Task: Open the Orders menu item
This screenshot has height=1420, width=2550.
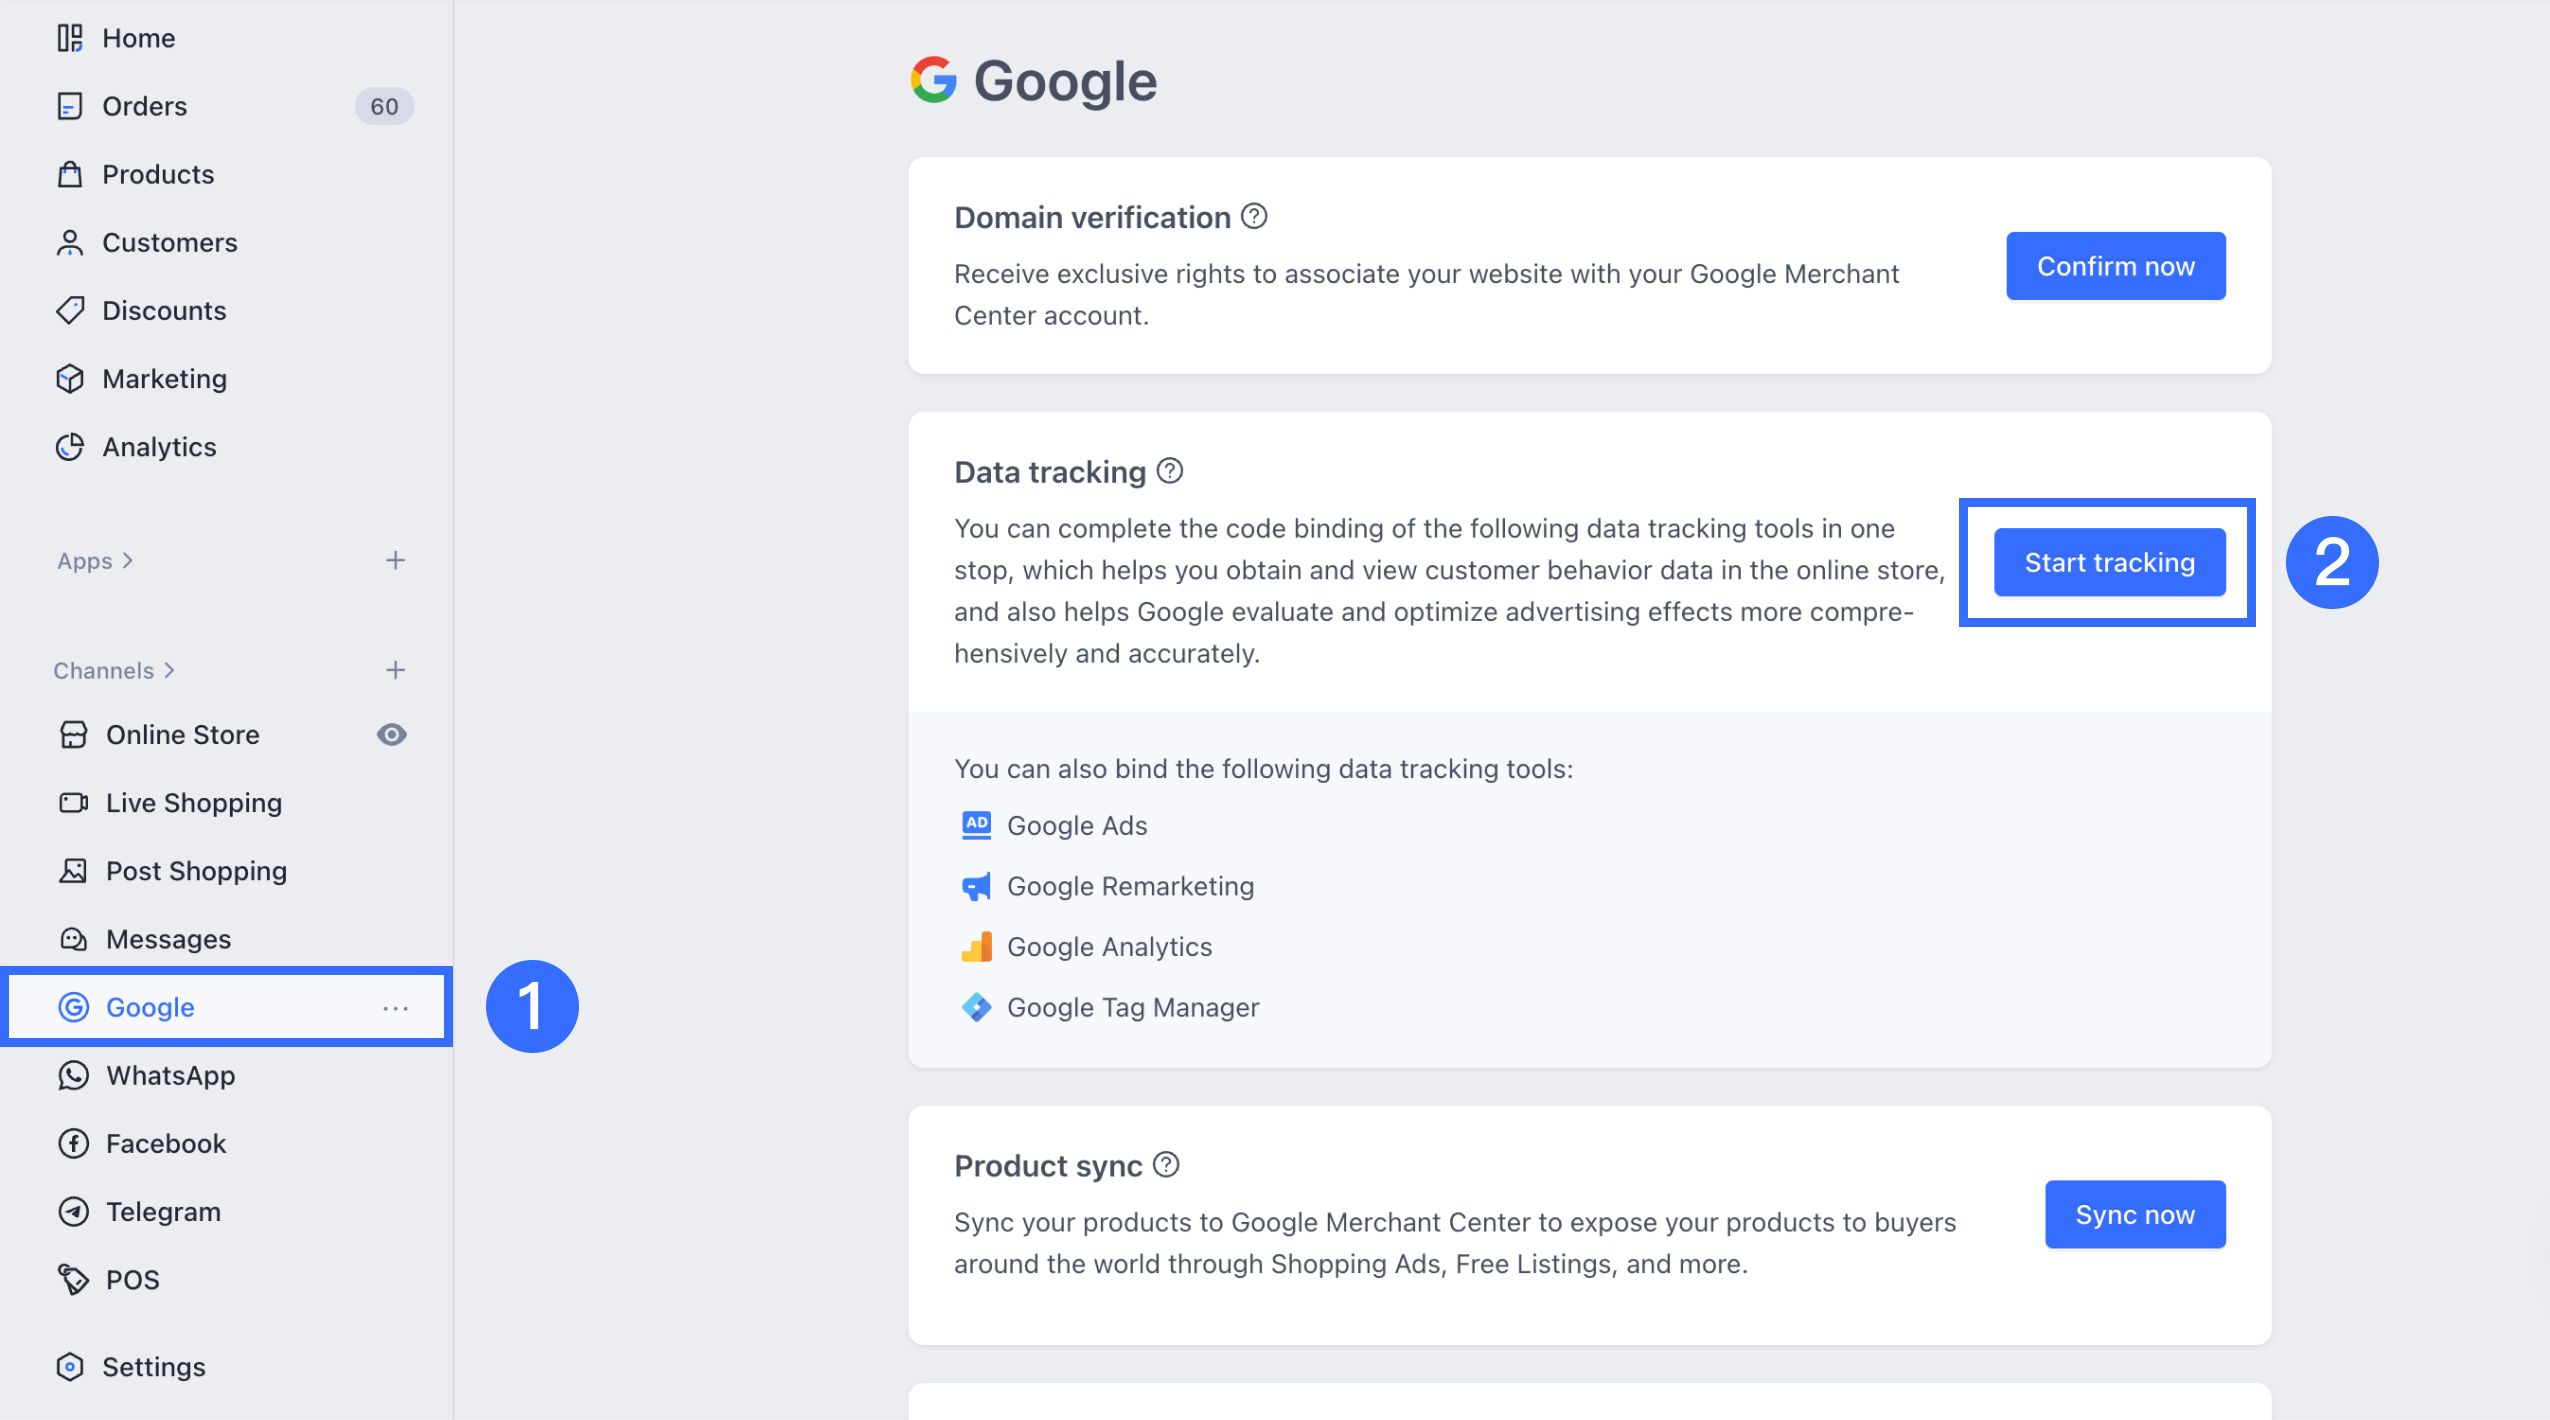Action: [x=144, y=106]
